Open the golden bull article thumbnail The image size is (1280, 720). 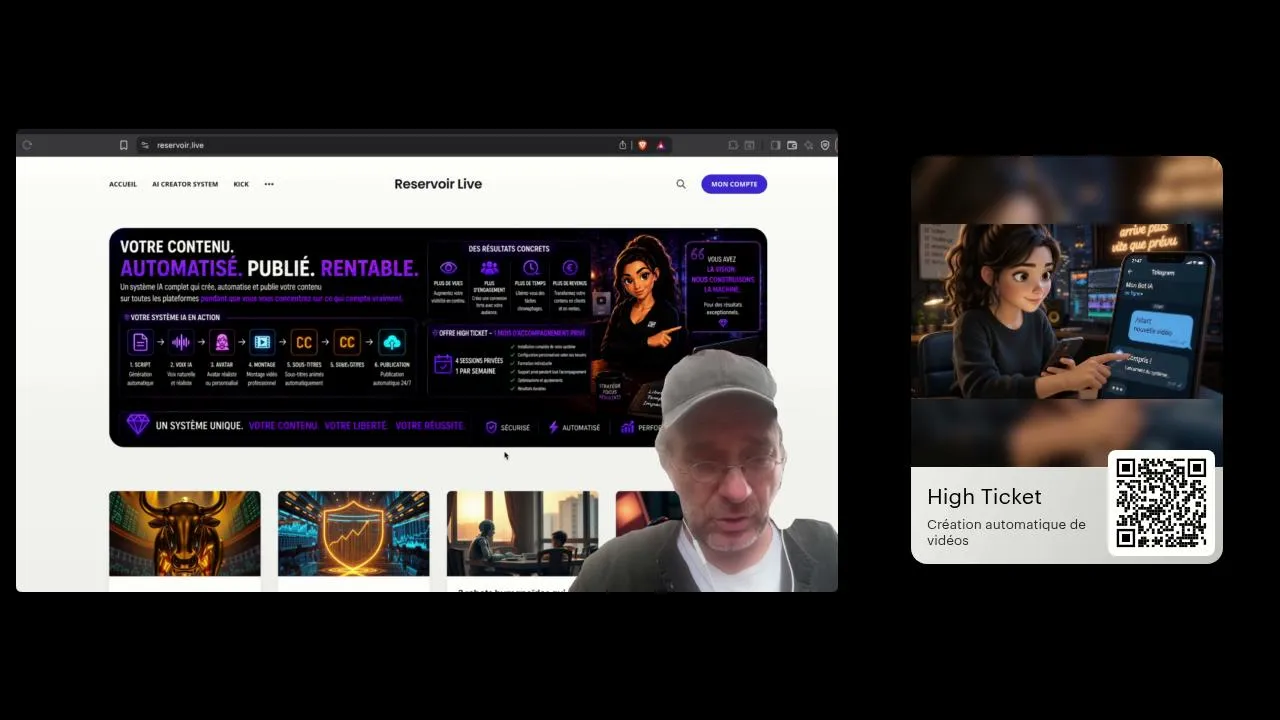[x=185, y=533]
